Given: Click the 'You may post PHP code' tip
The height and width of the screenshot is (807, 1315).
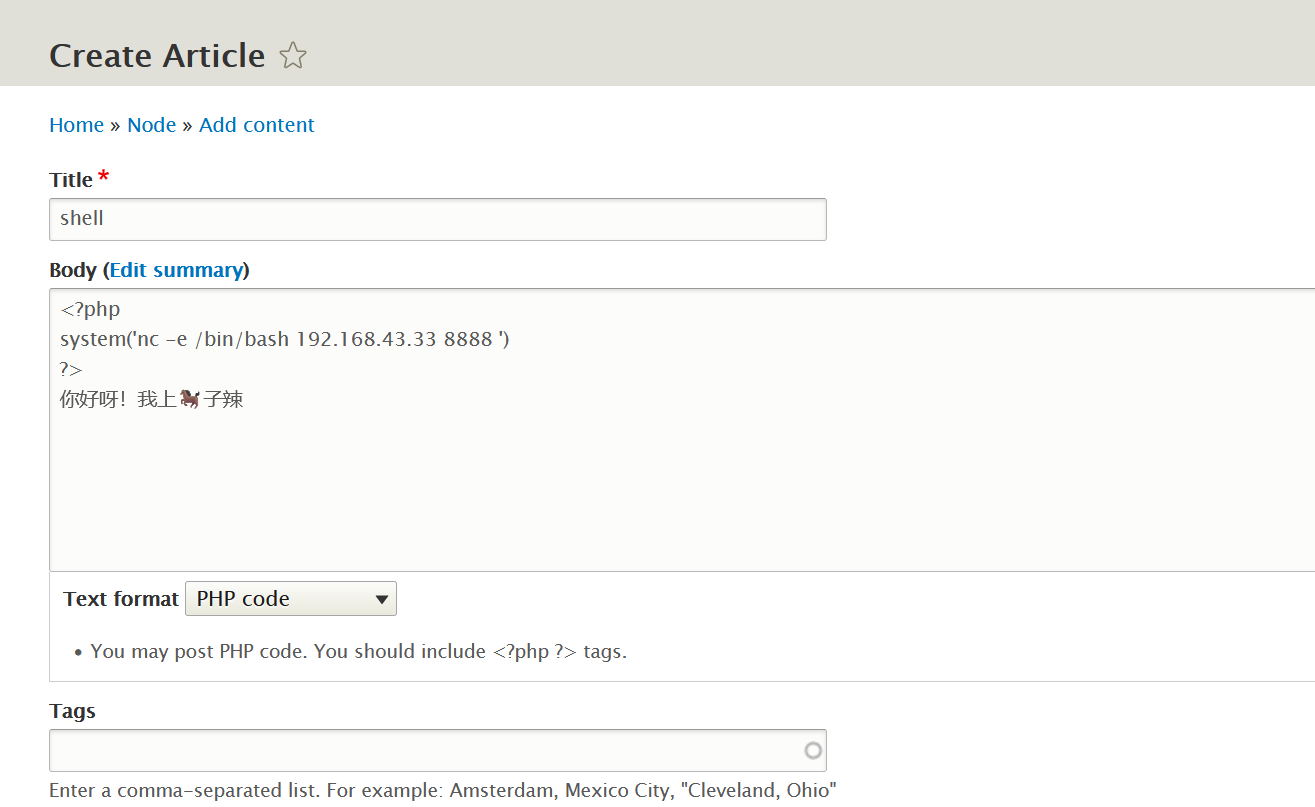Looking at the screenshot, I should [x=358, y=652].
